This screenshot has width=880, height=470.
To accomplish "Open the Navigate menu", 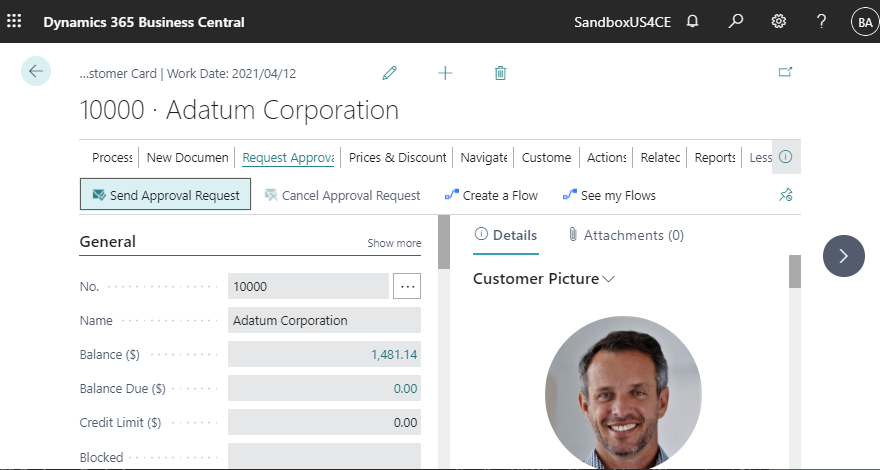I will click(x=483, y=158).
